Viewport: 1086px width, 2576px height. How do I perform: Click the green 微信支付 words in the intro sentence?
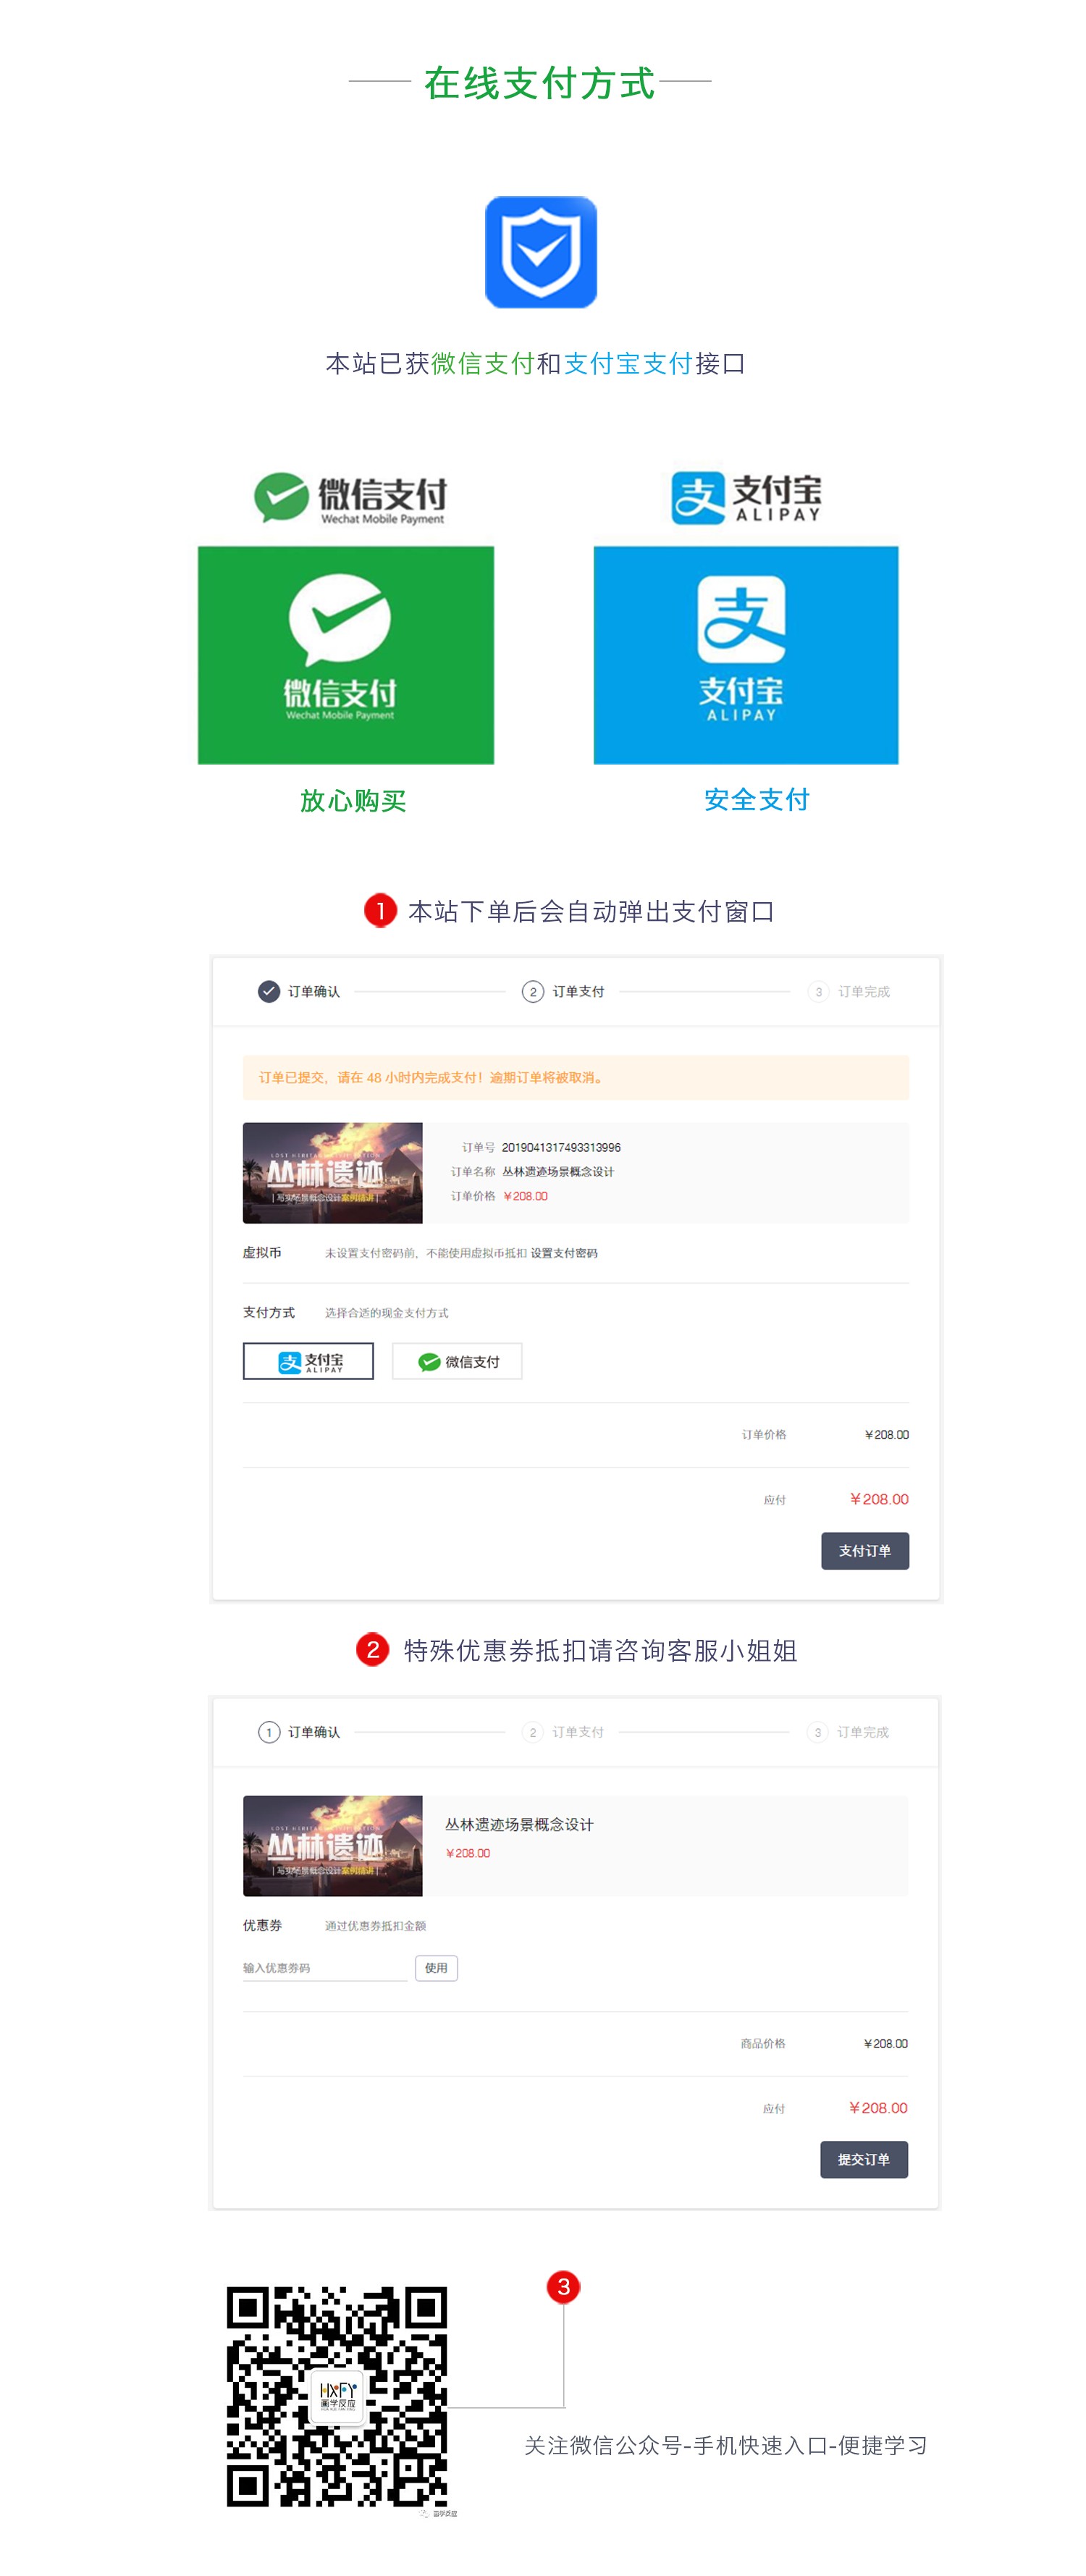(x=483, y=363)
